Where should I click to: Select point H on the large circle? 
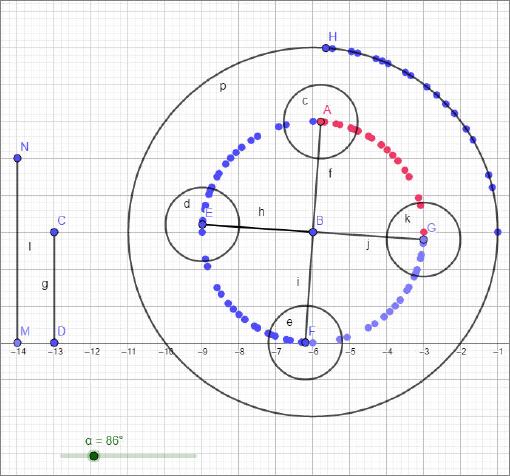pos(326,48)
